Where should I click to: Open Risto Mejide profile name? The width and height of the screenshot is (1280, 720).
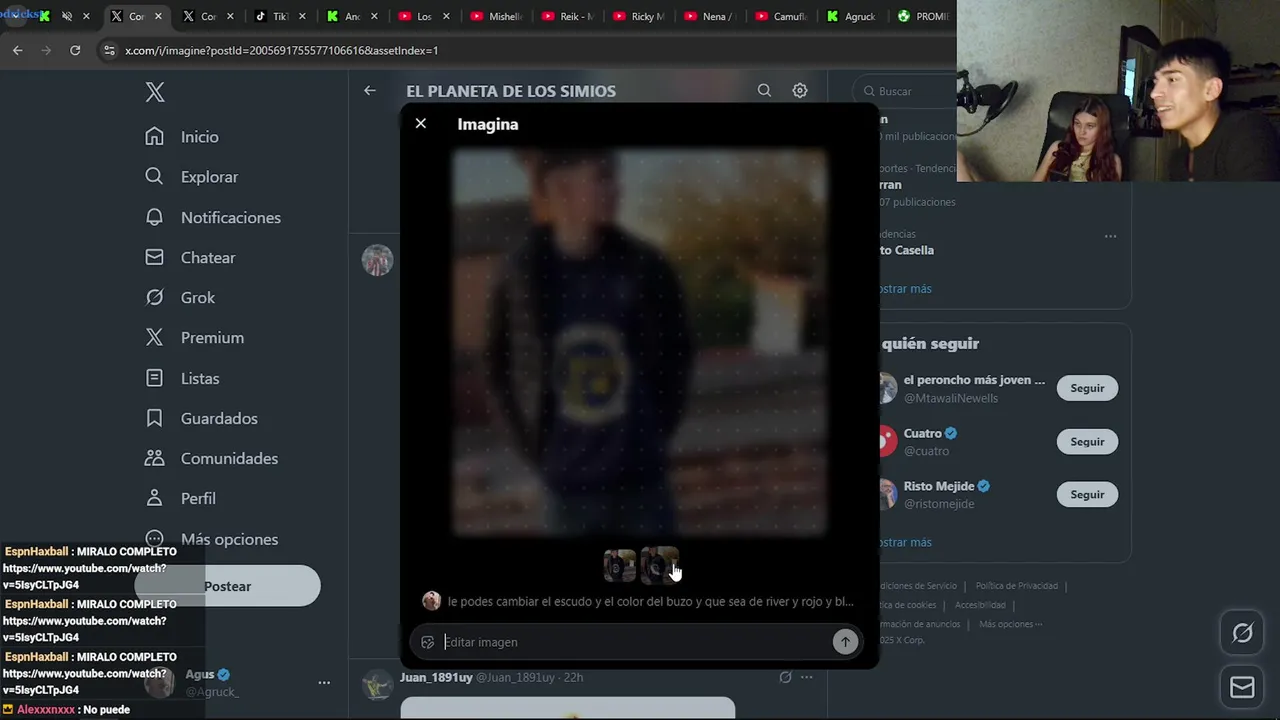tap(940, 486)
